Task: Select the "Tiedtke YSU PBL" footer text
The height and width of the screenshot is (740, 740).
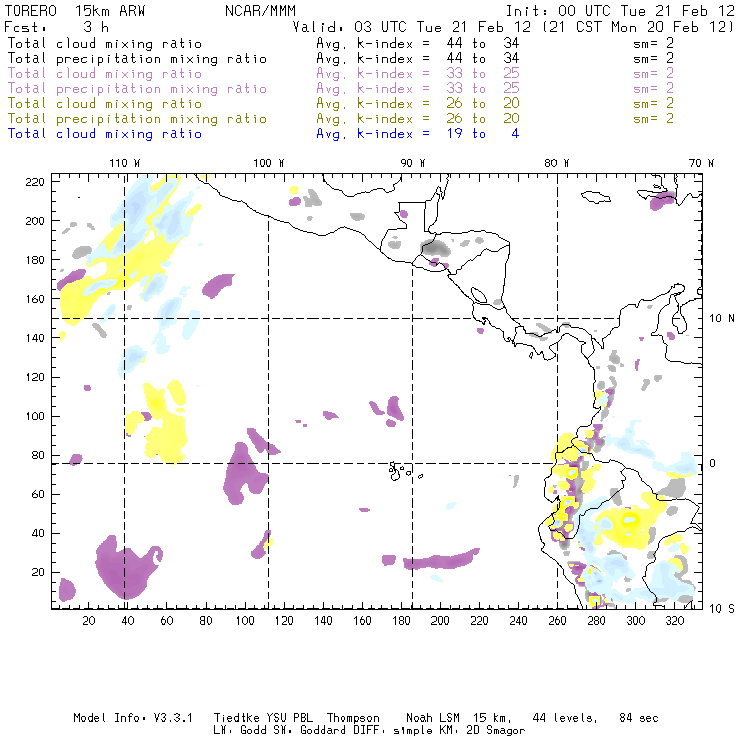Action: click(264, 718)
